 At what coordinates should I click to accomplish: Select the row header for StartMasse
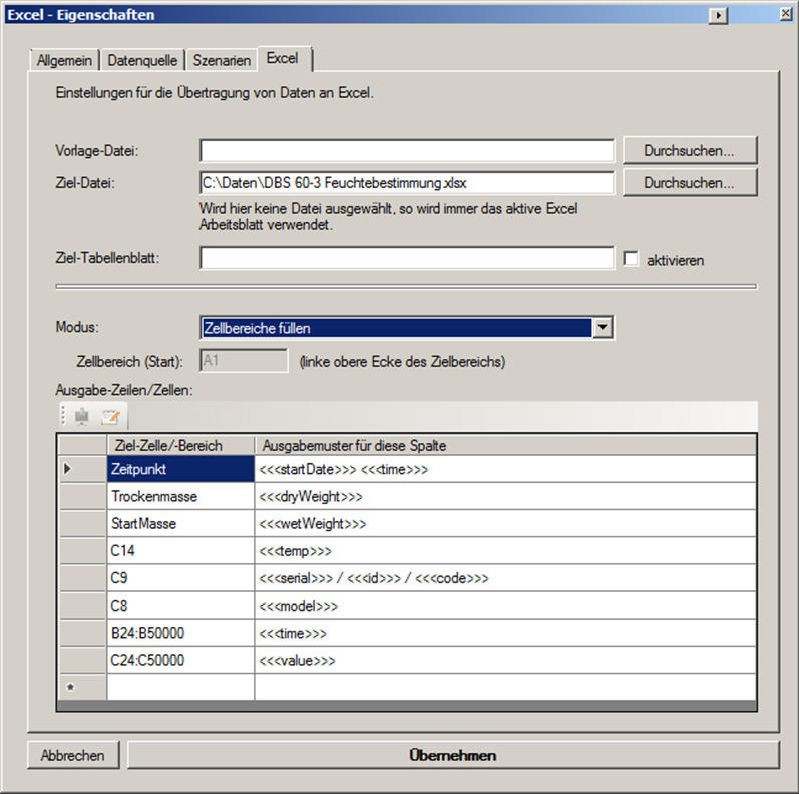(x=83, y=523)
